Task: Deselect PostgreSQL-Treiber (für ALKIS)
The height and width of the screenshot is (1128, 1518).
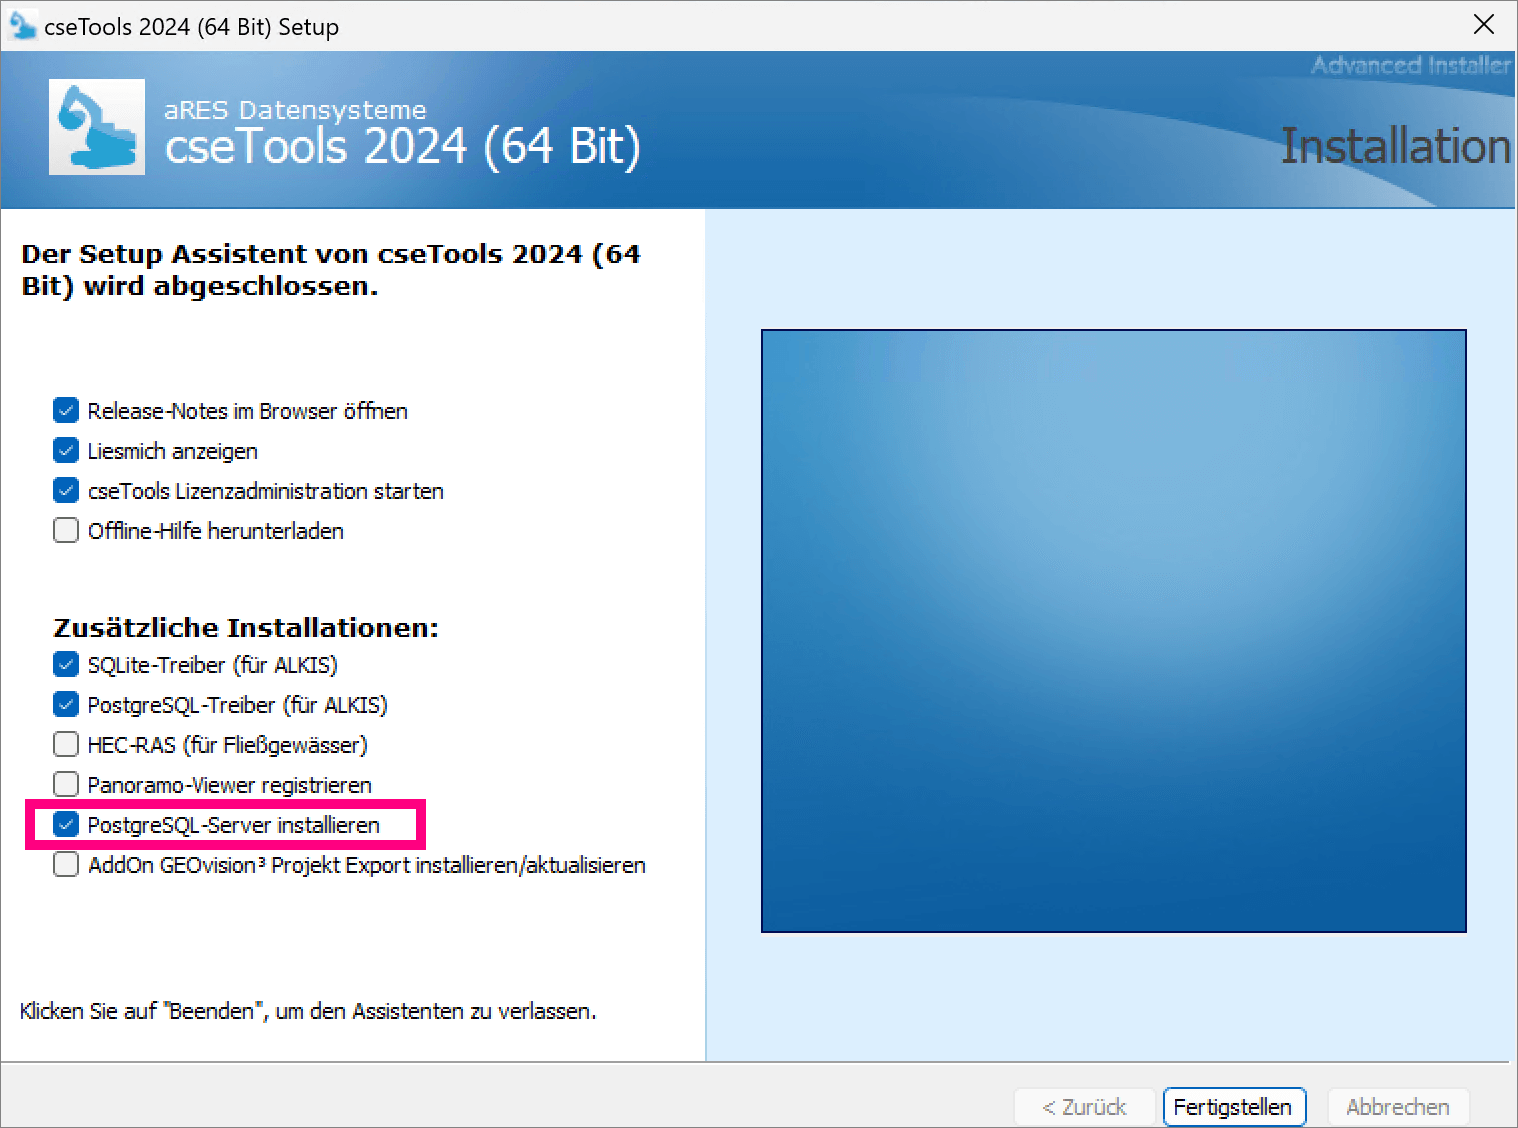Action: click(66, 705)
